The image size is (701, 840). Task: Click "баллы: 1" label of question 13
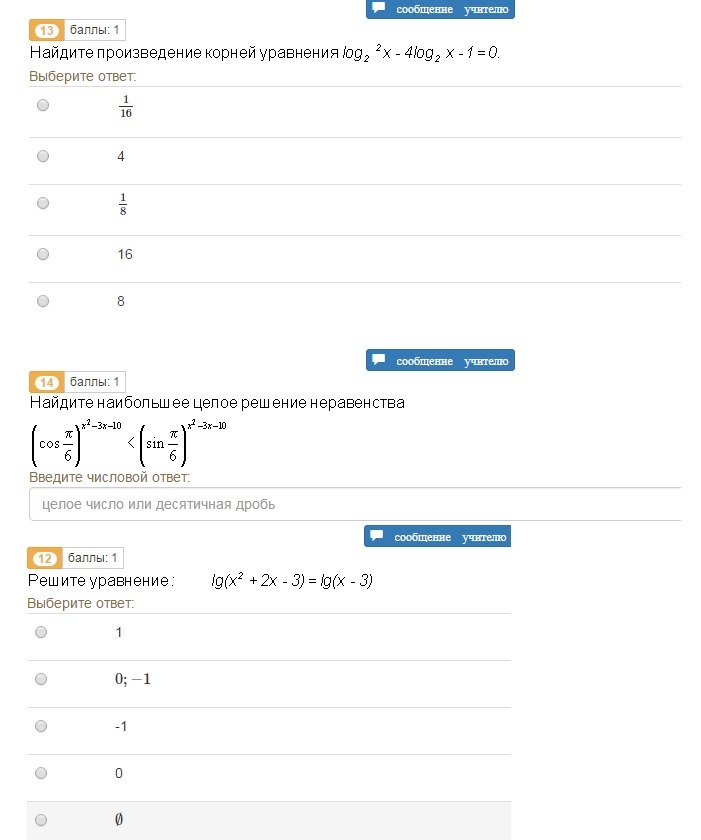tap(95, 31)
